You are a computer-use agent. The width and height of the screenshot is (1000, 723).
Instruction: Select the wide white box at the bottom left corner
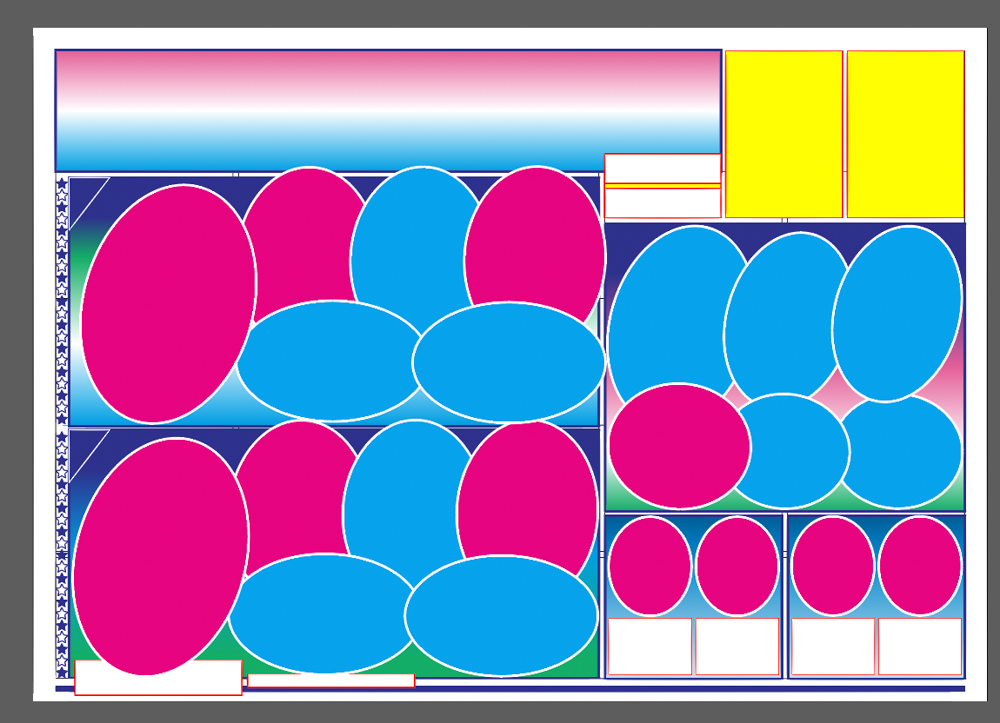click(158, 677)
